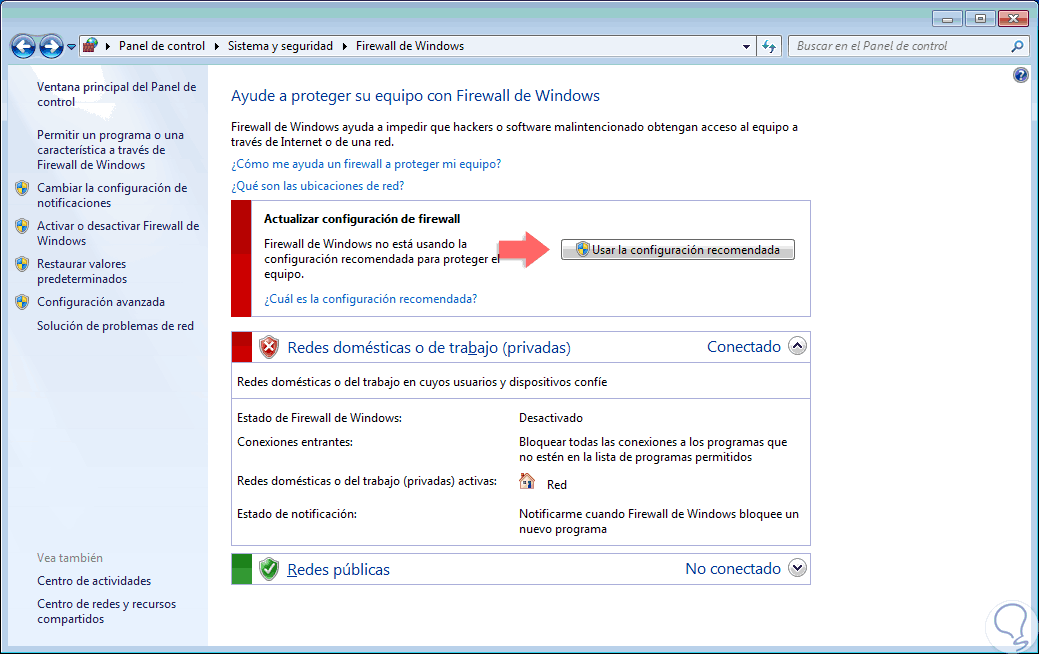Click shield icon on Usar la configuración button
1039x654 pixels.
point(582,250)
